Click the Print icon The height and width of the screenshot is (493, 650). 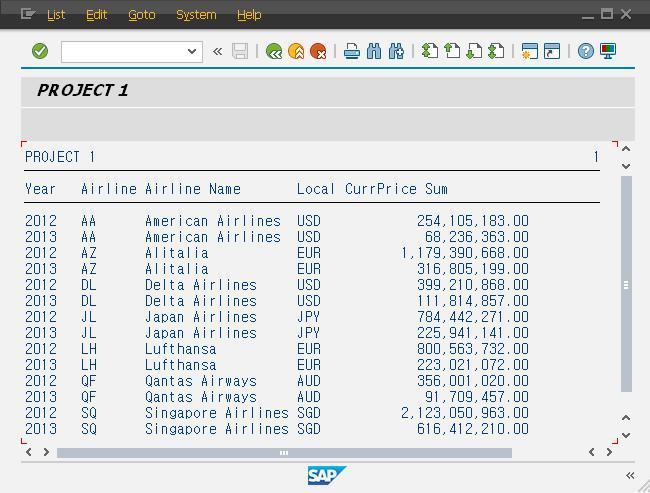[352, 51]
